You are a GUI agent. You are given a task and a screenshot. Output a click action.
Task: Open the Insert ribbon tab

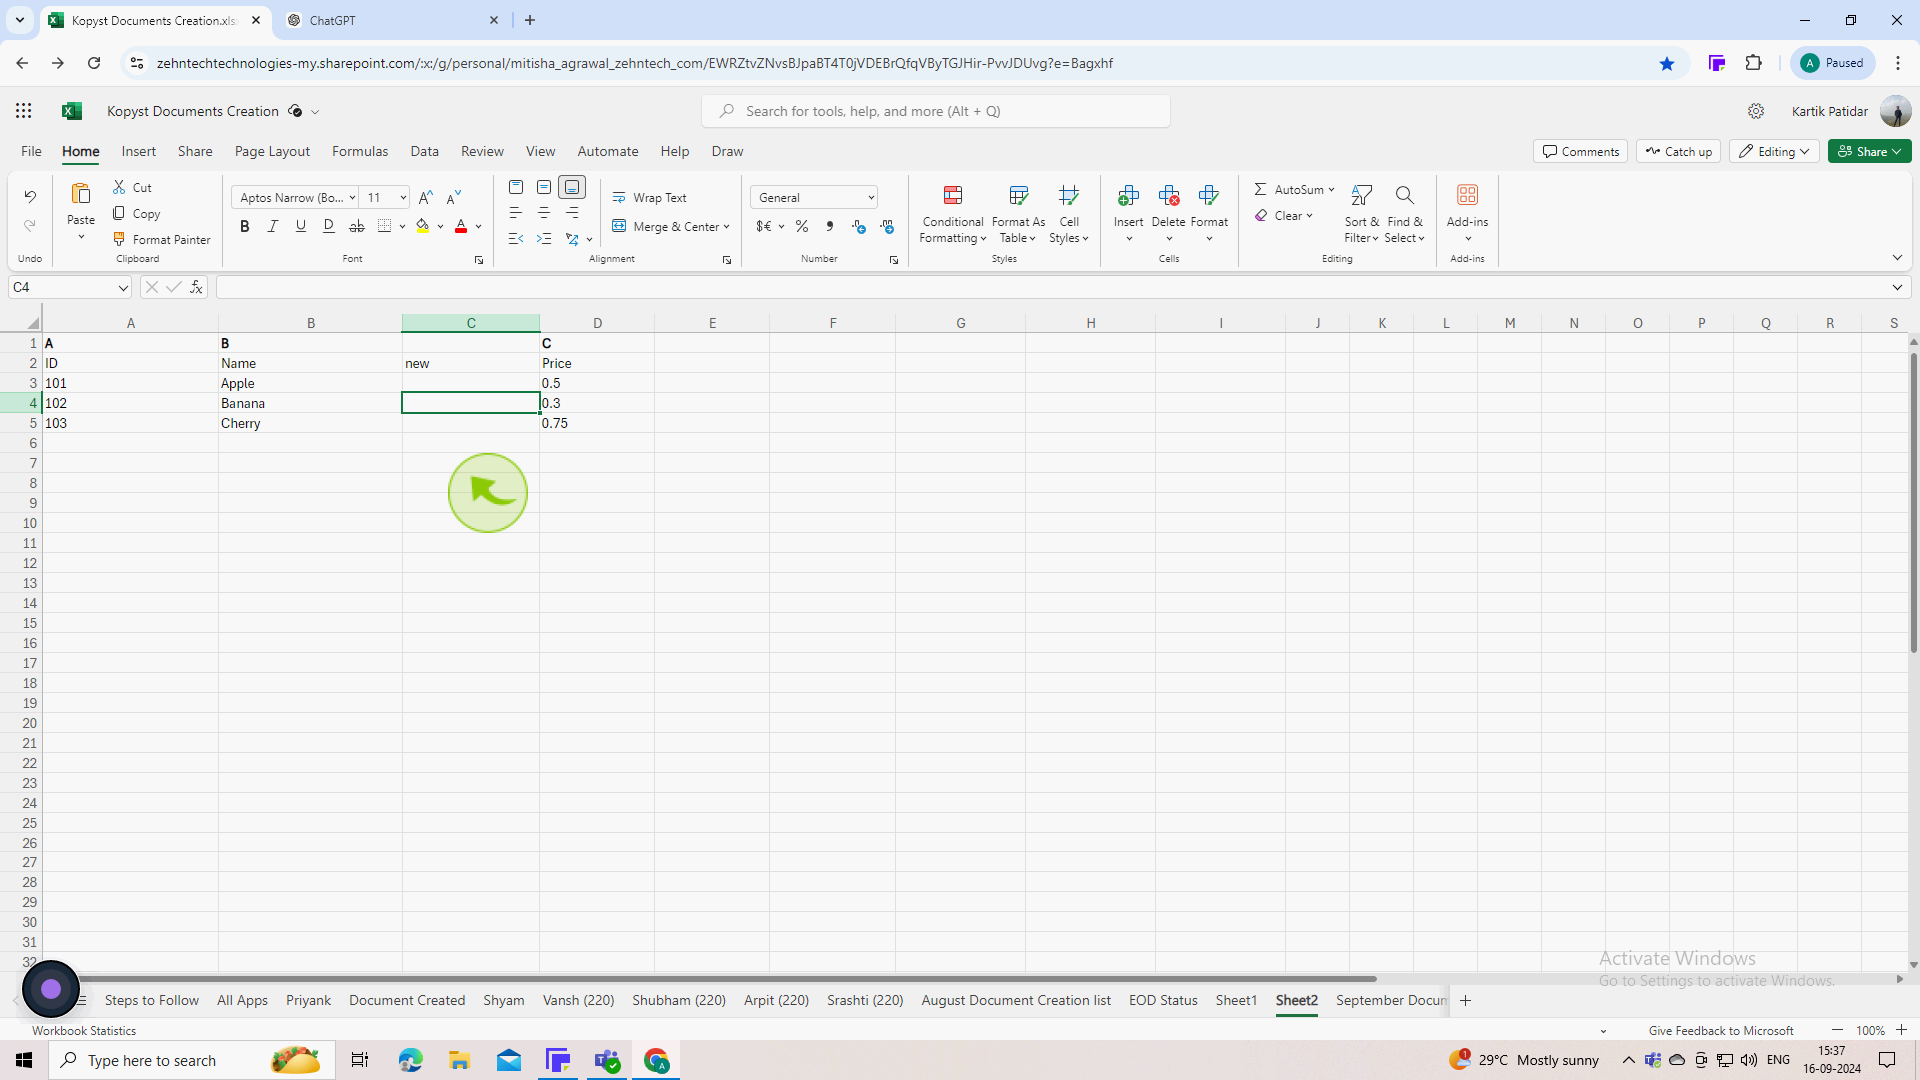click(x=138, y=150)
